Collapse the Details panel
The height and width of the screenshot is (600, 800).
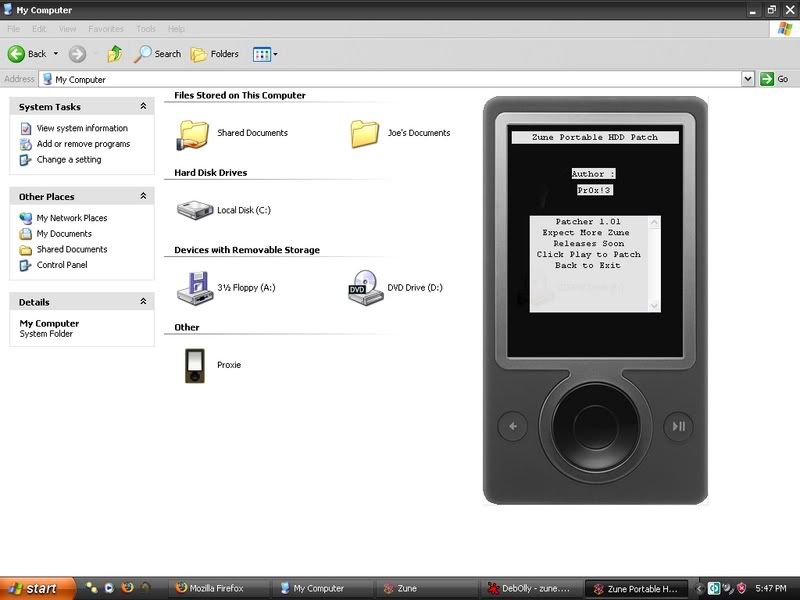click(143, 302)
